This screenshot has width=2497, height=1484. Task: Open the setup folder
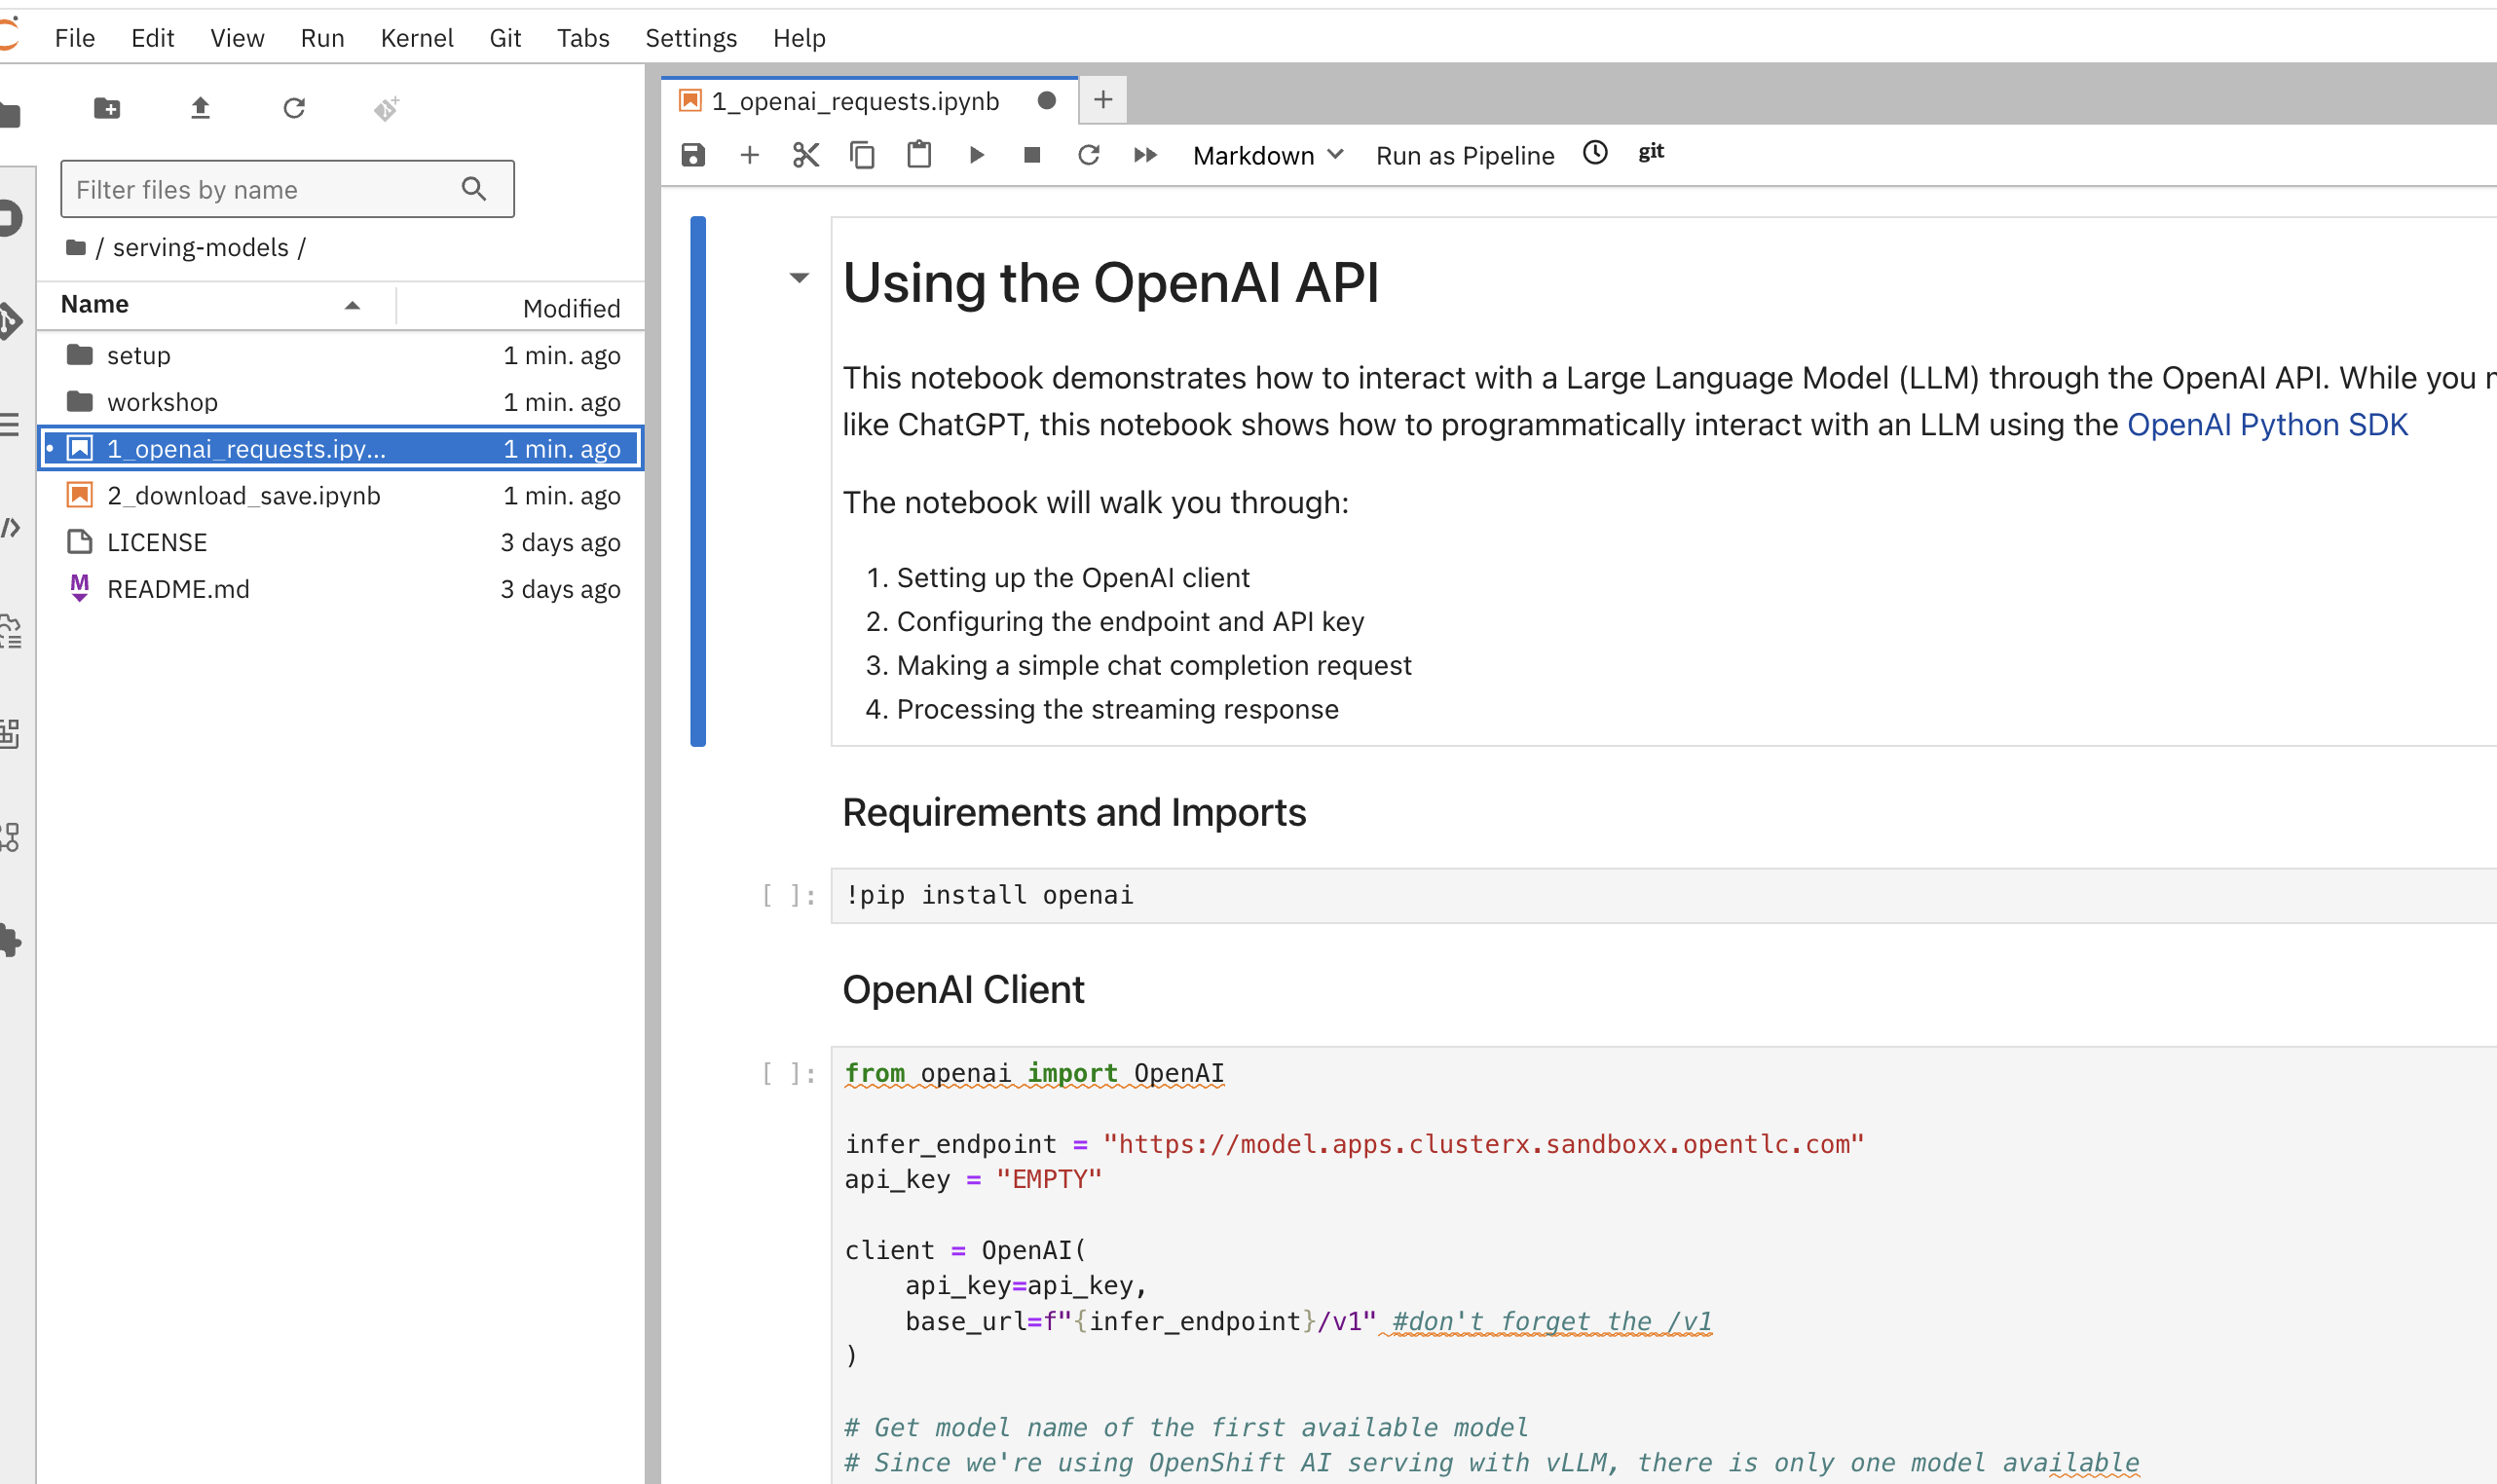pyautogui.click(x=341, y=355)
